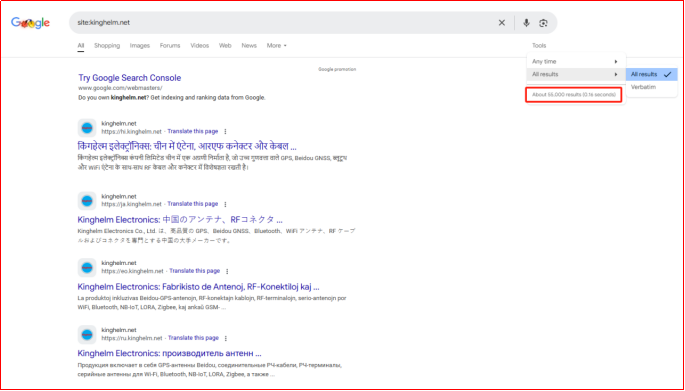Open the More search categories dropdown
Screen dimensions: 685x391
[x=277, y=45]
